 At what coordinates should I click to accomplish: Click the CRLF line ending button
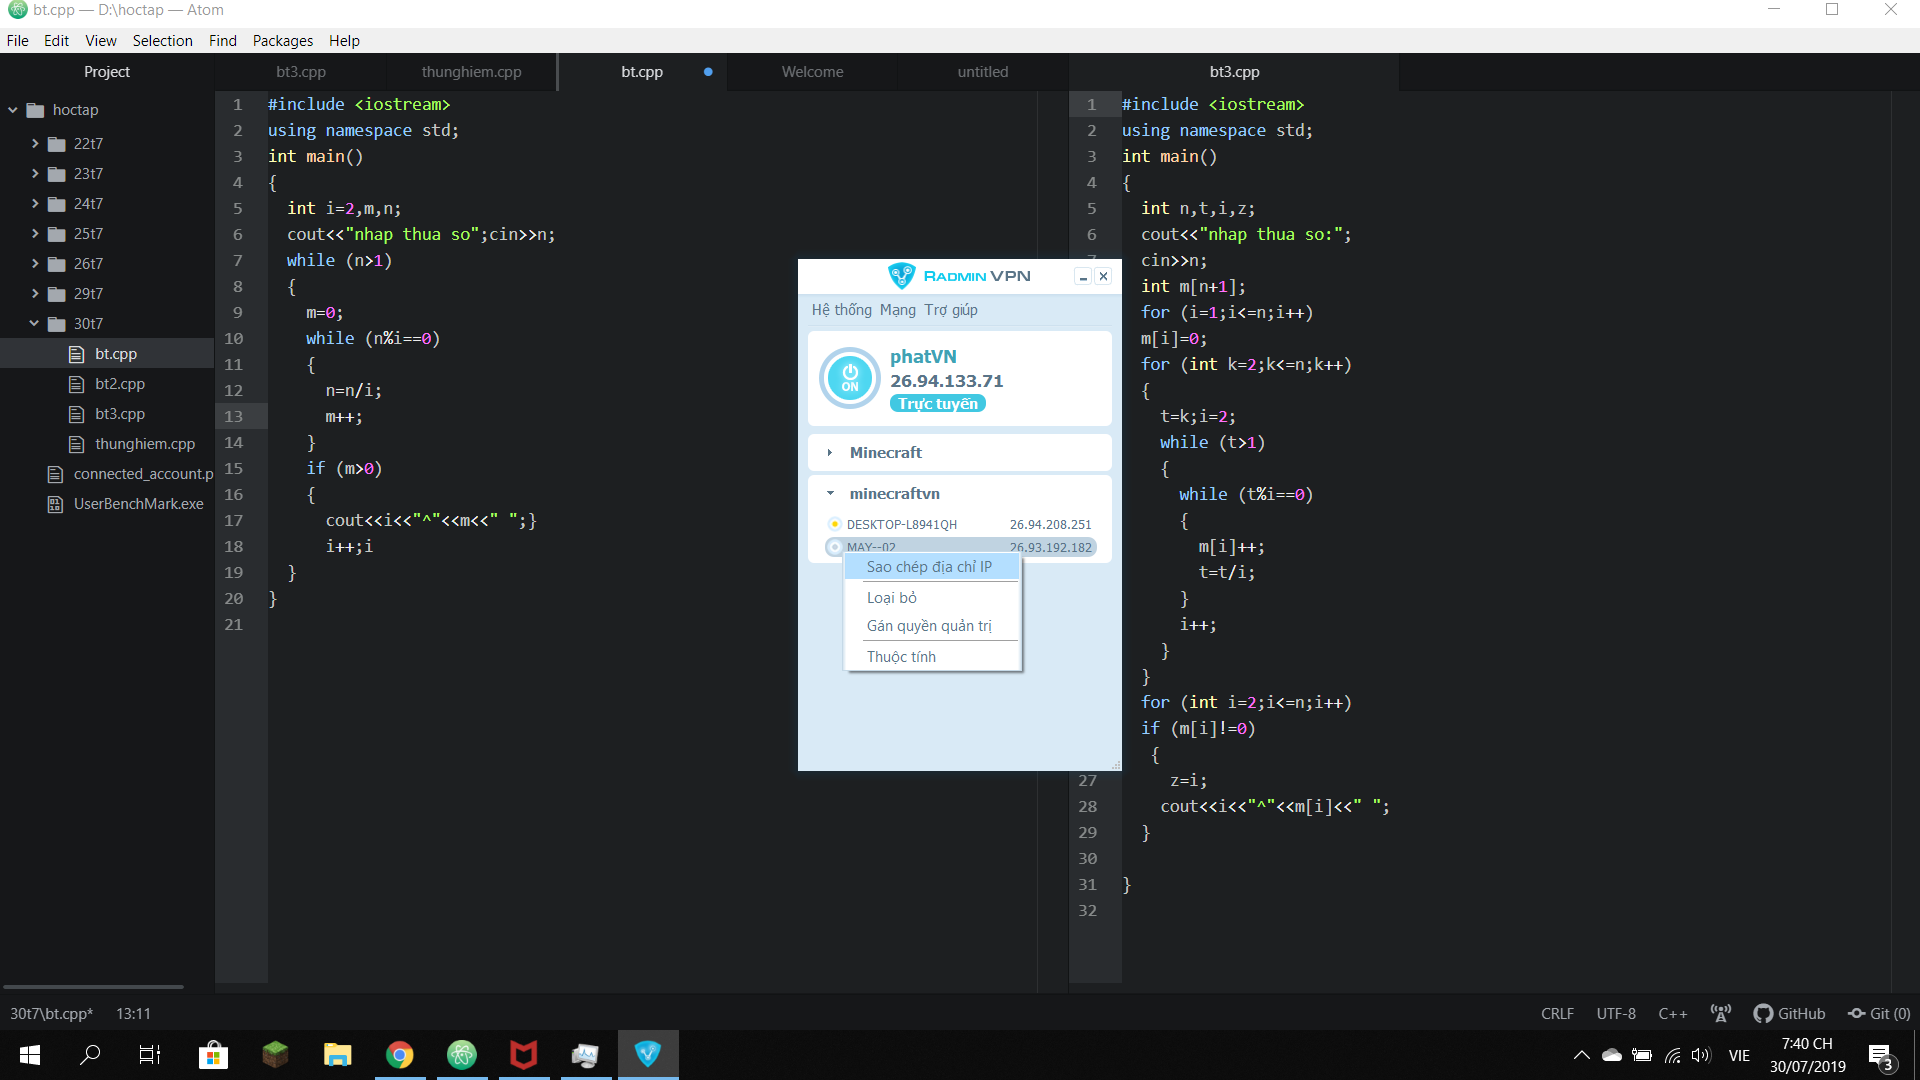click(x=1557, y=1013)
